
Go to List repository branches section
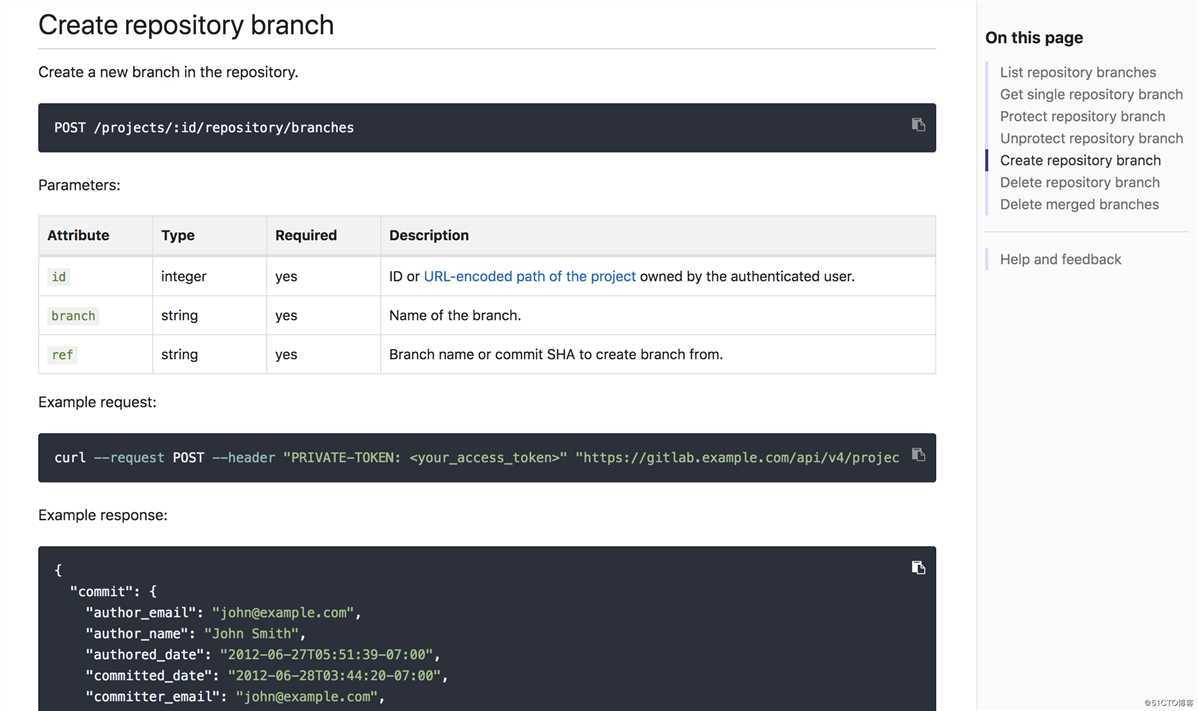coord(1078,73)
